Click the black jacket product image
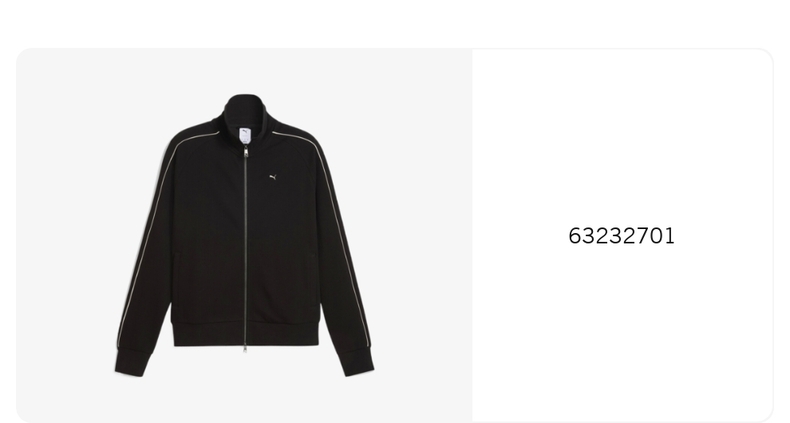This screenshot has width=790, height=423. click(x=244, y=235)
